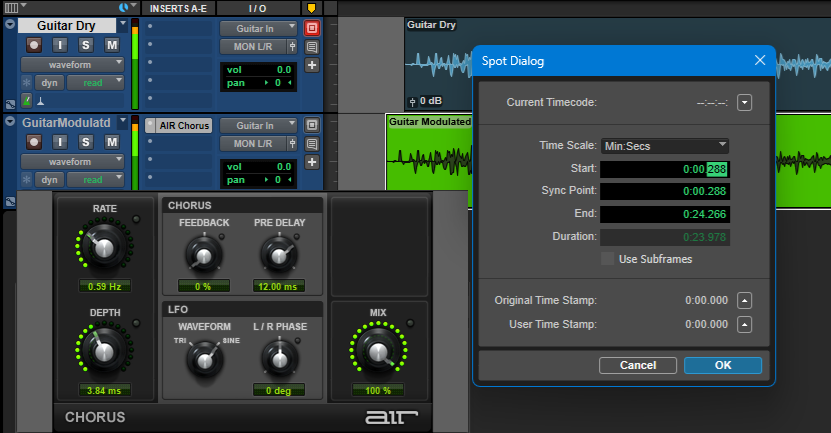Click User Time Stamp up-arrow button
Screen dimensions: 831x433
coord(744,324)
